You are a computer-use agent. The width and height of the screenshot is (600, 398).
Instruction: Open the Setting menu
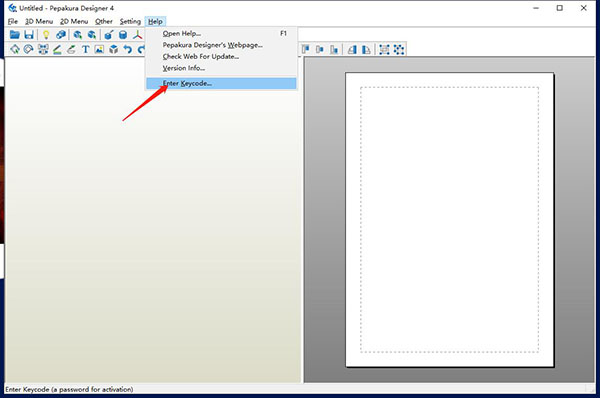coord(130,21)
